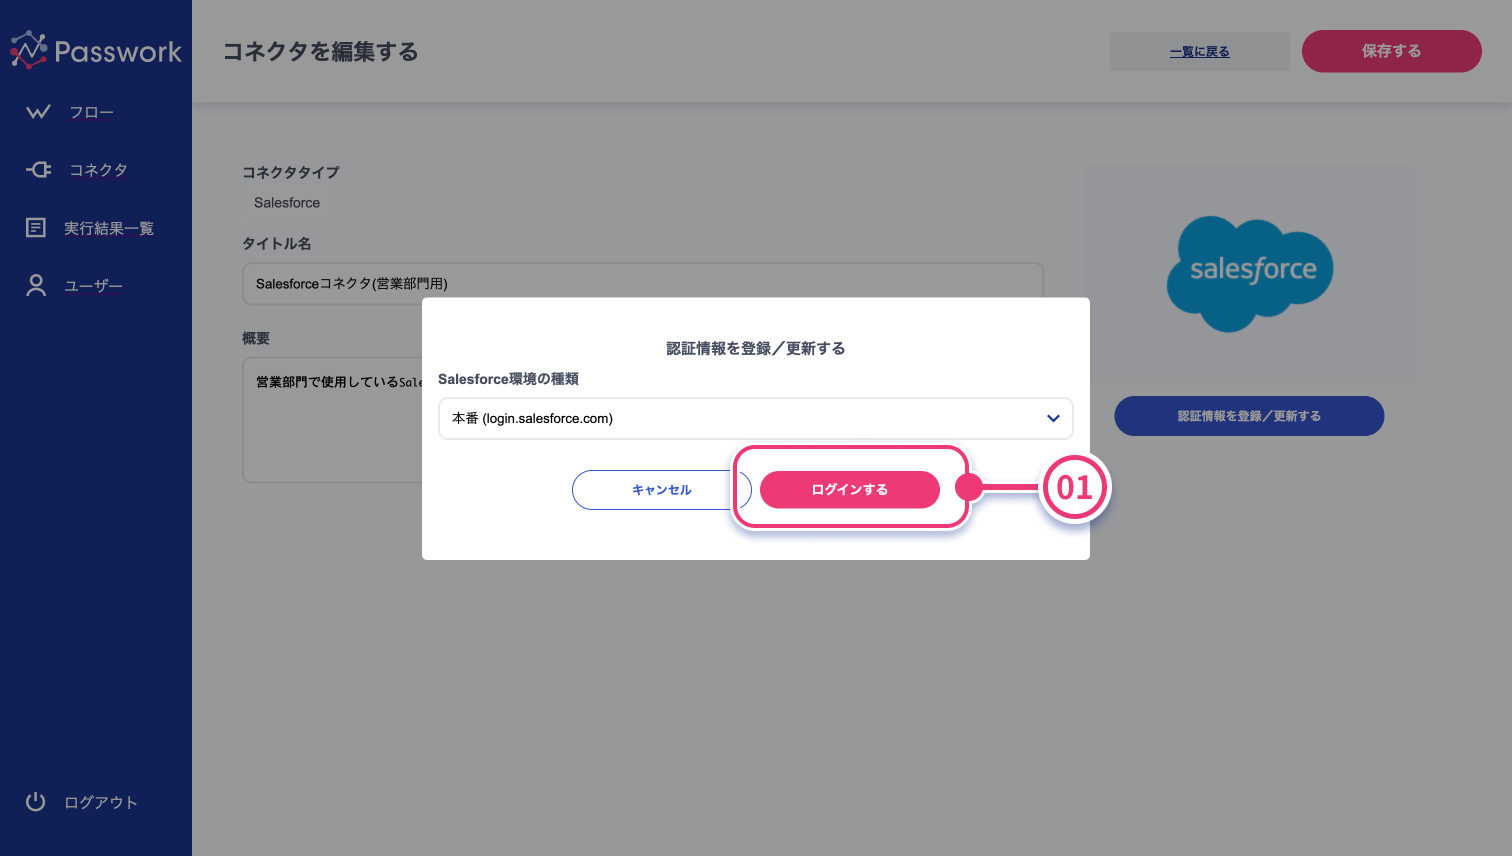
Task: Go to 実行結果一覧 page
Action: [x=109, y=228]
